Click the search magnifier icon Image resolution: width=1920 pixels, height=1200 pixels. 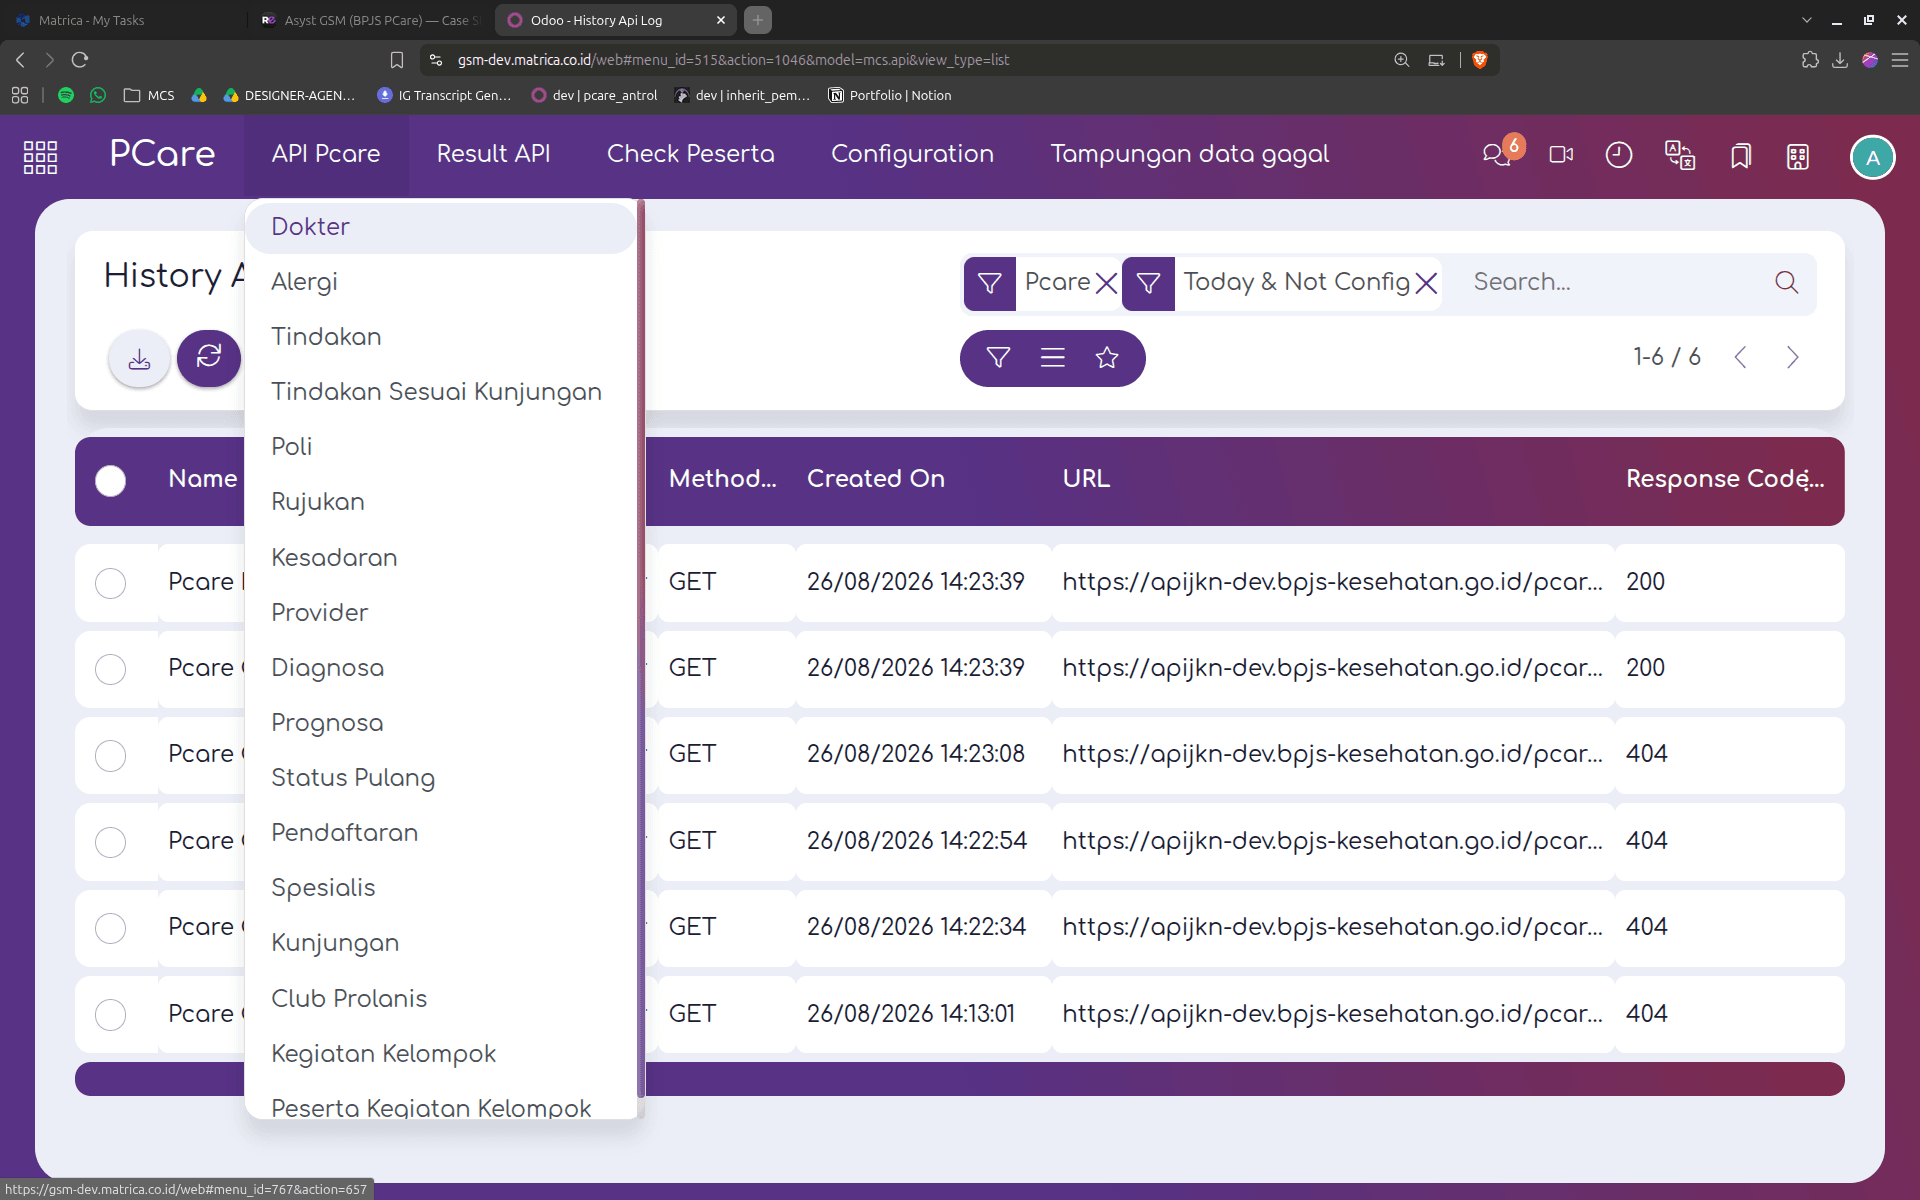point(1787,282)
